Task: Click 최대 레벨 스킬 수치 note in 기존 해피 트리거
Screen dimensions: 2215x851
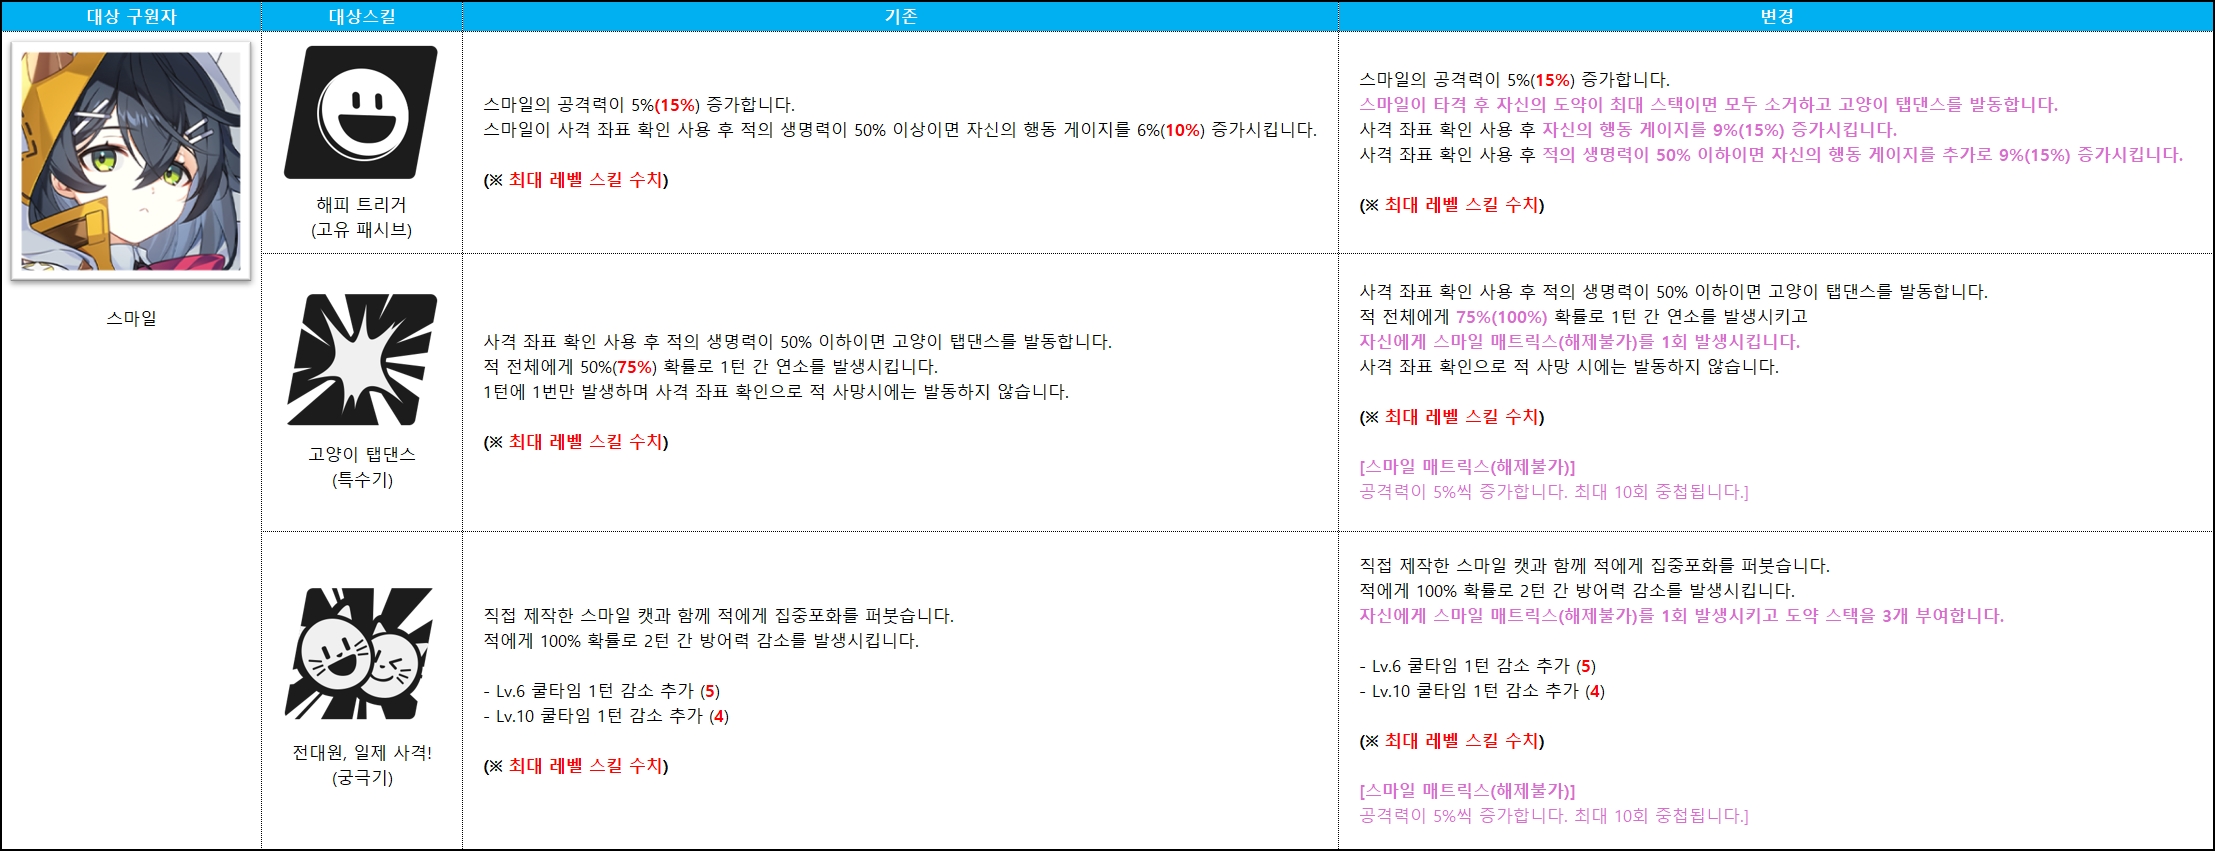Action: pos(576,180)
